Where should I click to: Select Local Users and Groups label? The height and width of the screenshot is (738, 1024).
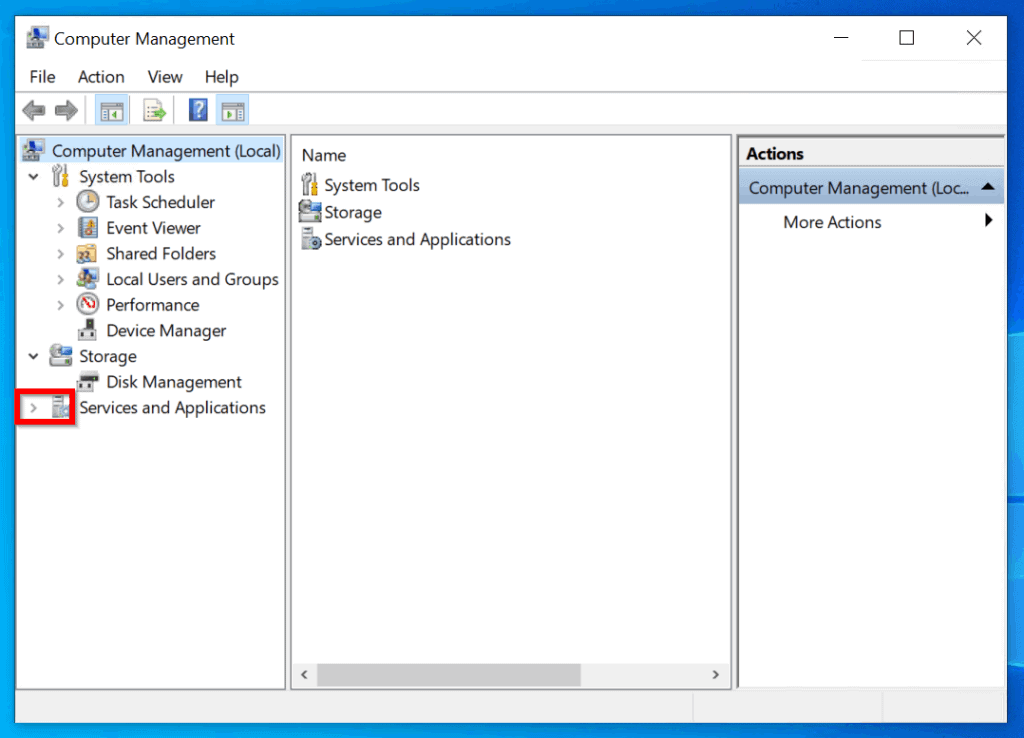193,280
